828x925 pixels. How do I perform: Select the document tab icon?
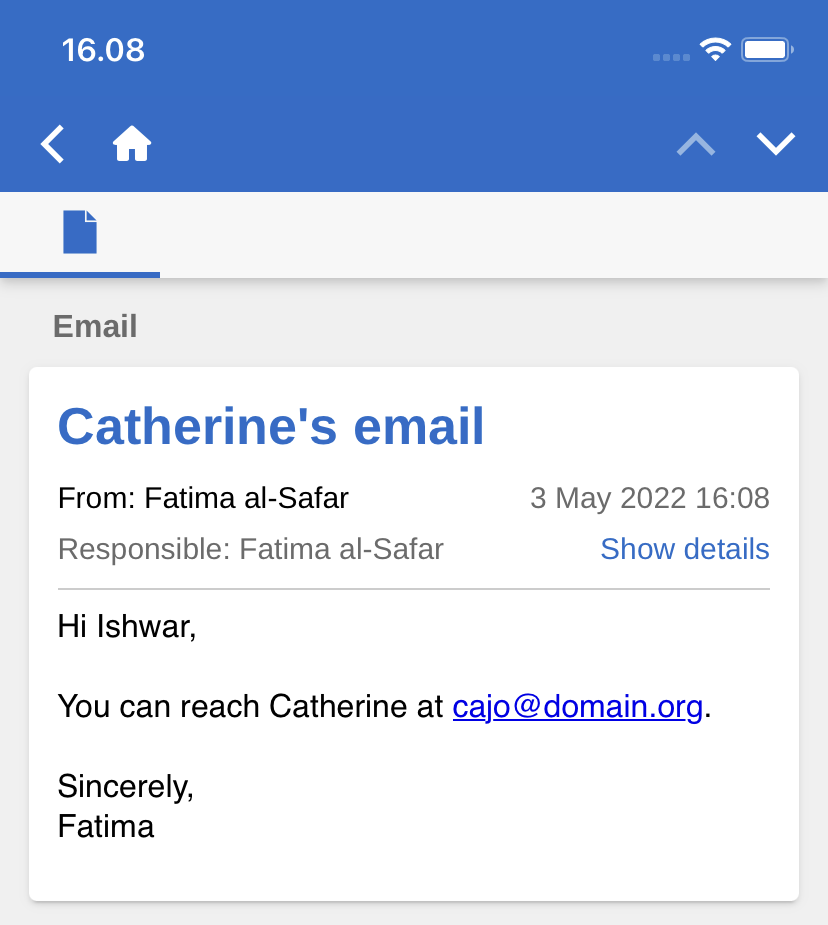pos(80,232)
